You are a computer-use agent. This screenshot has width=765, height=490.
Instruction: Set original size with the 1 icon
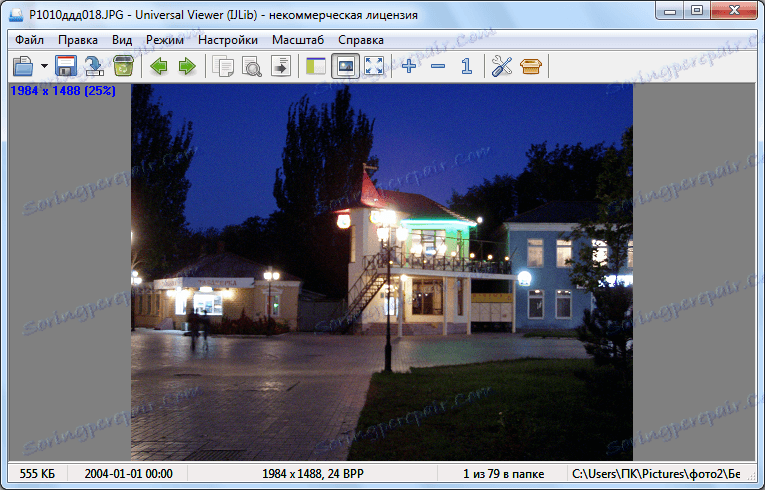(x=467, y=66)
